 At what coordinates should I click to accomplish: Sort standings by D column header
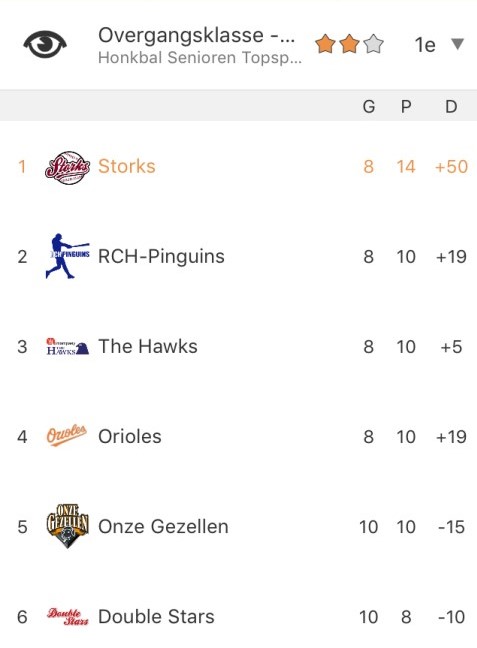(x=451, y=107)
